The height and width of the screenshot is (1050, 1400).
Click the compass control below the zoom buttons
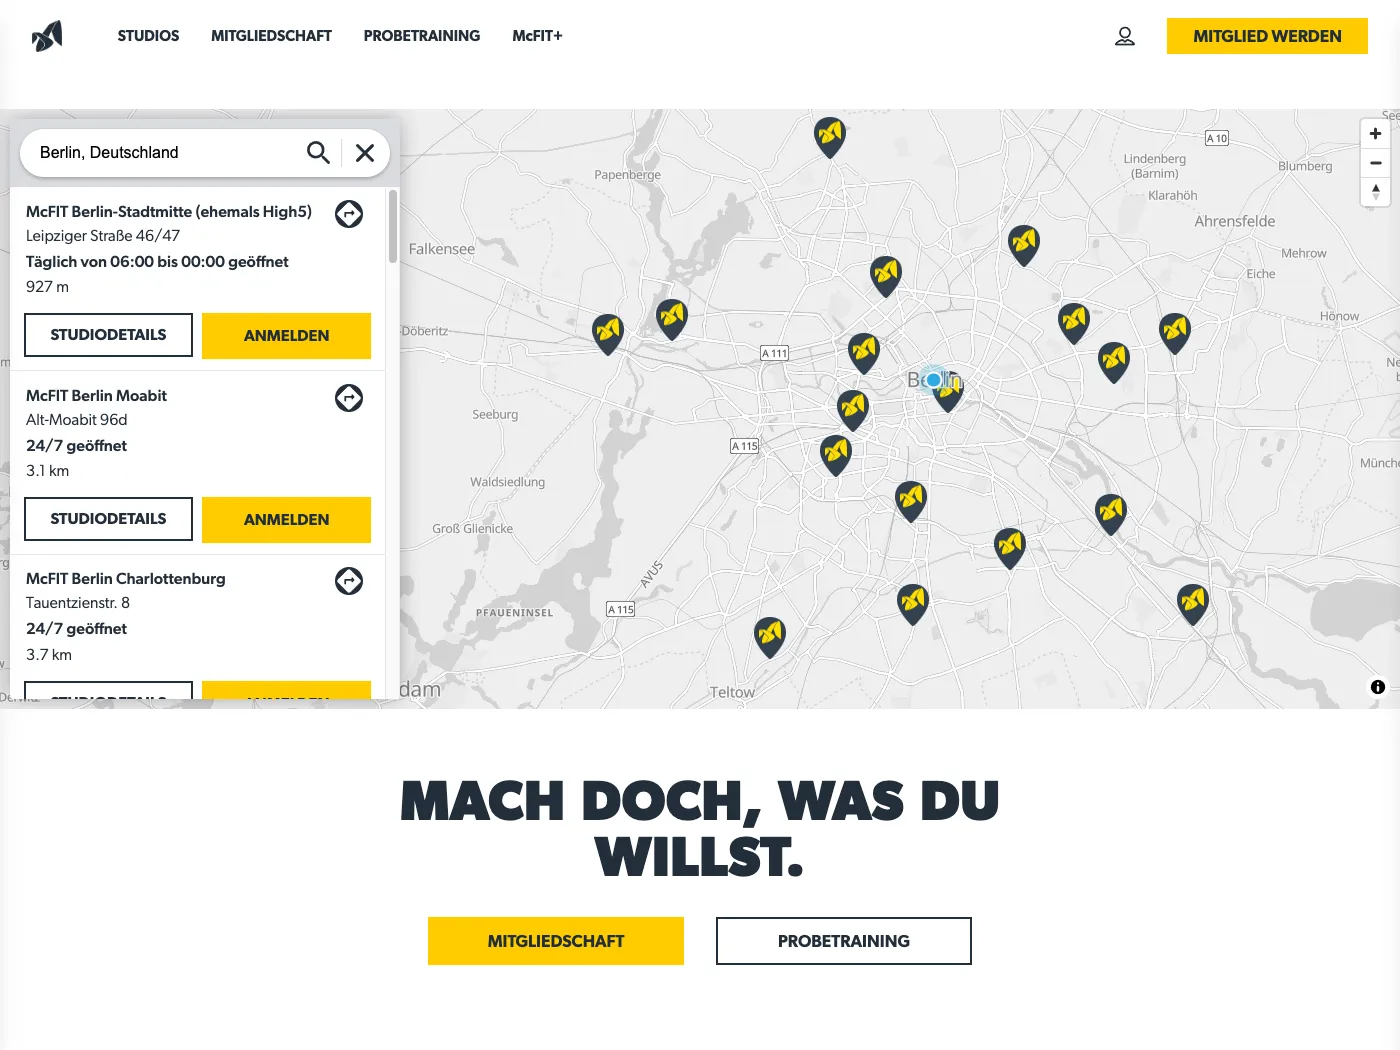coord(1376,191)
